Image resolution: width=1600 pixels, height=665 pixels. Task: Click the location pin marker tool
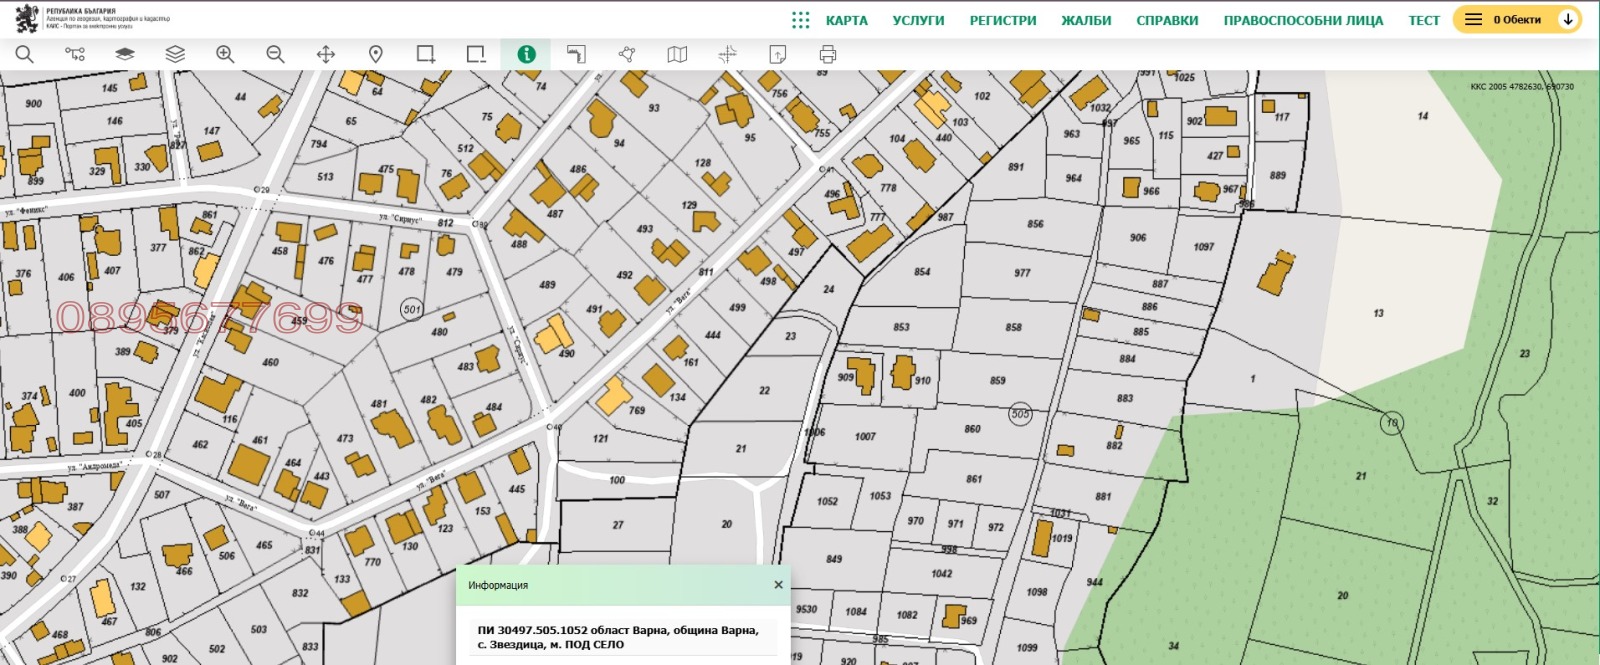click(x=376, y=55)
